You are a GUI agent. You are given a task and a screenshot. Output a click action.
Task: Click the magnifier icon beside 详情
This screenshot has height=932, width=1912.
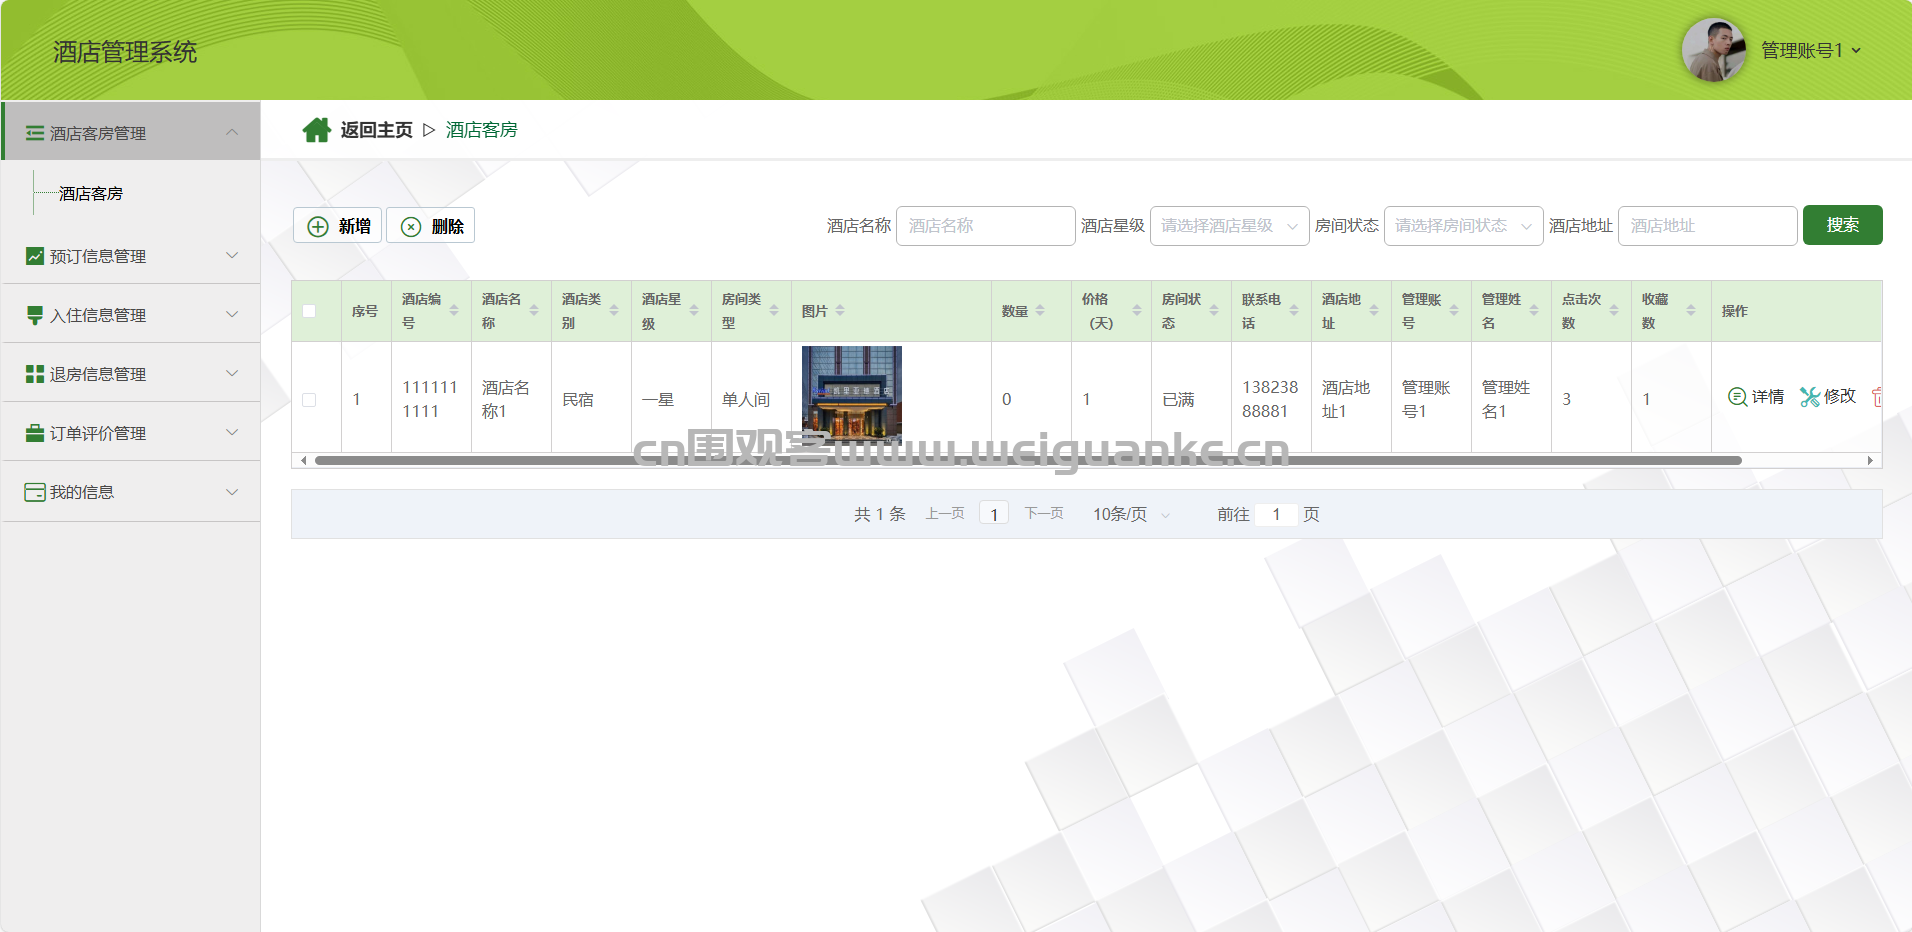1737,397
